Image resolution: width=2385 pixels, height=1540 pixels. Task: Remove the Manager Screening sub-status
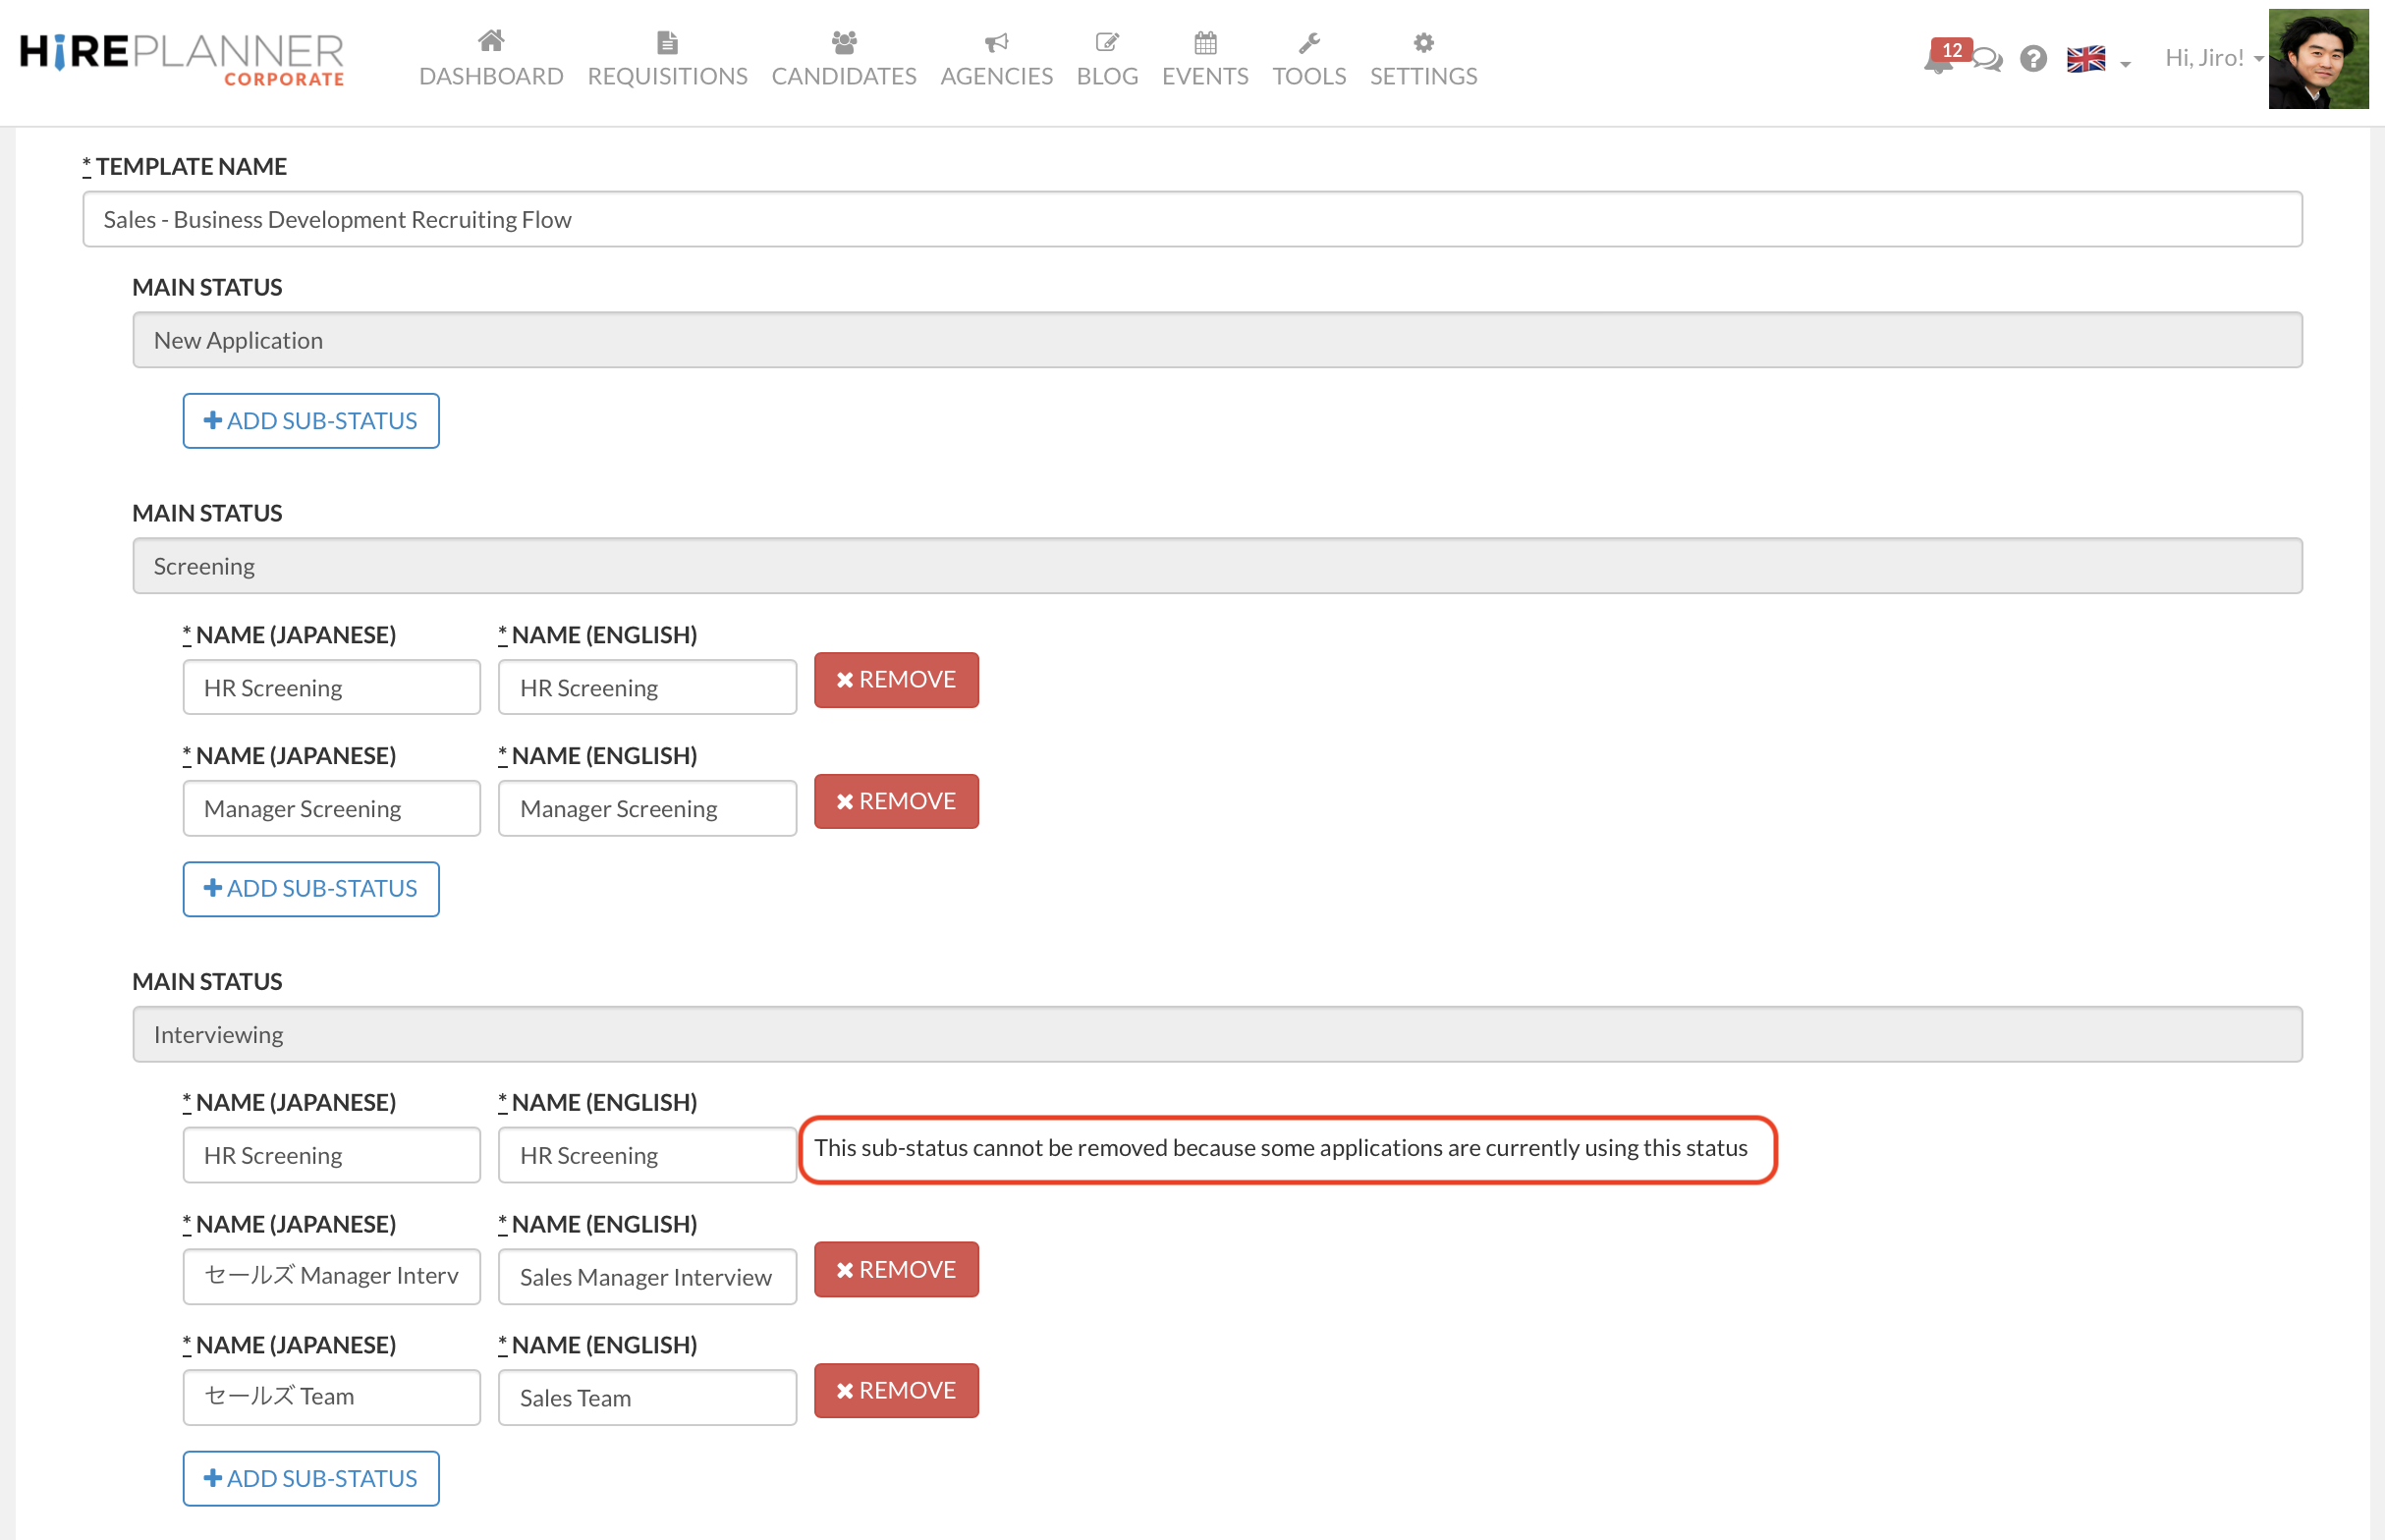(x=896, y=801)
